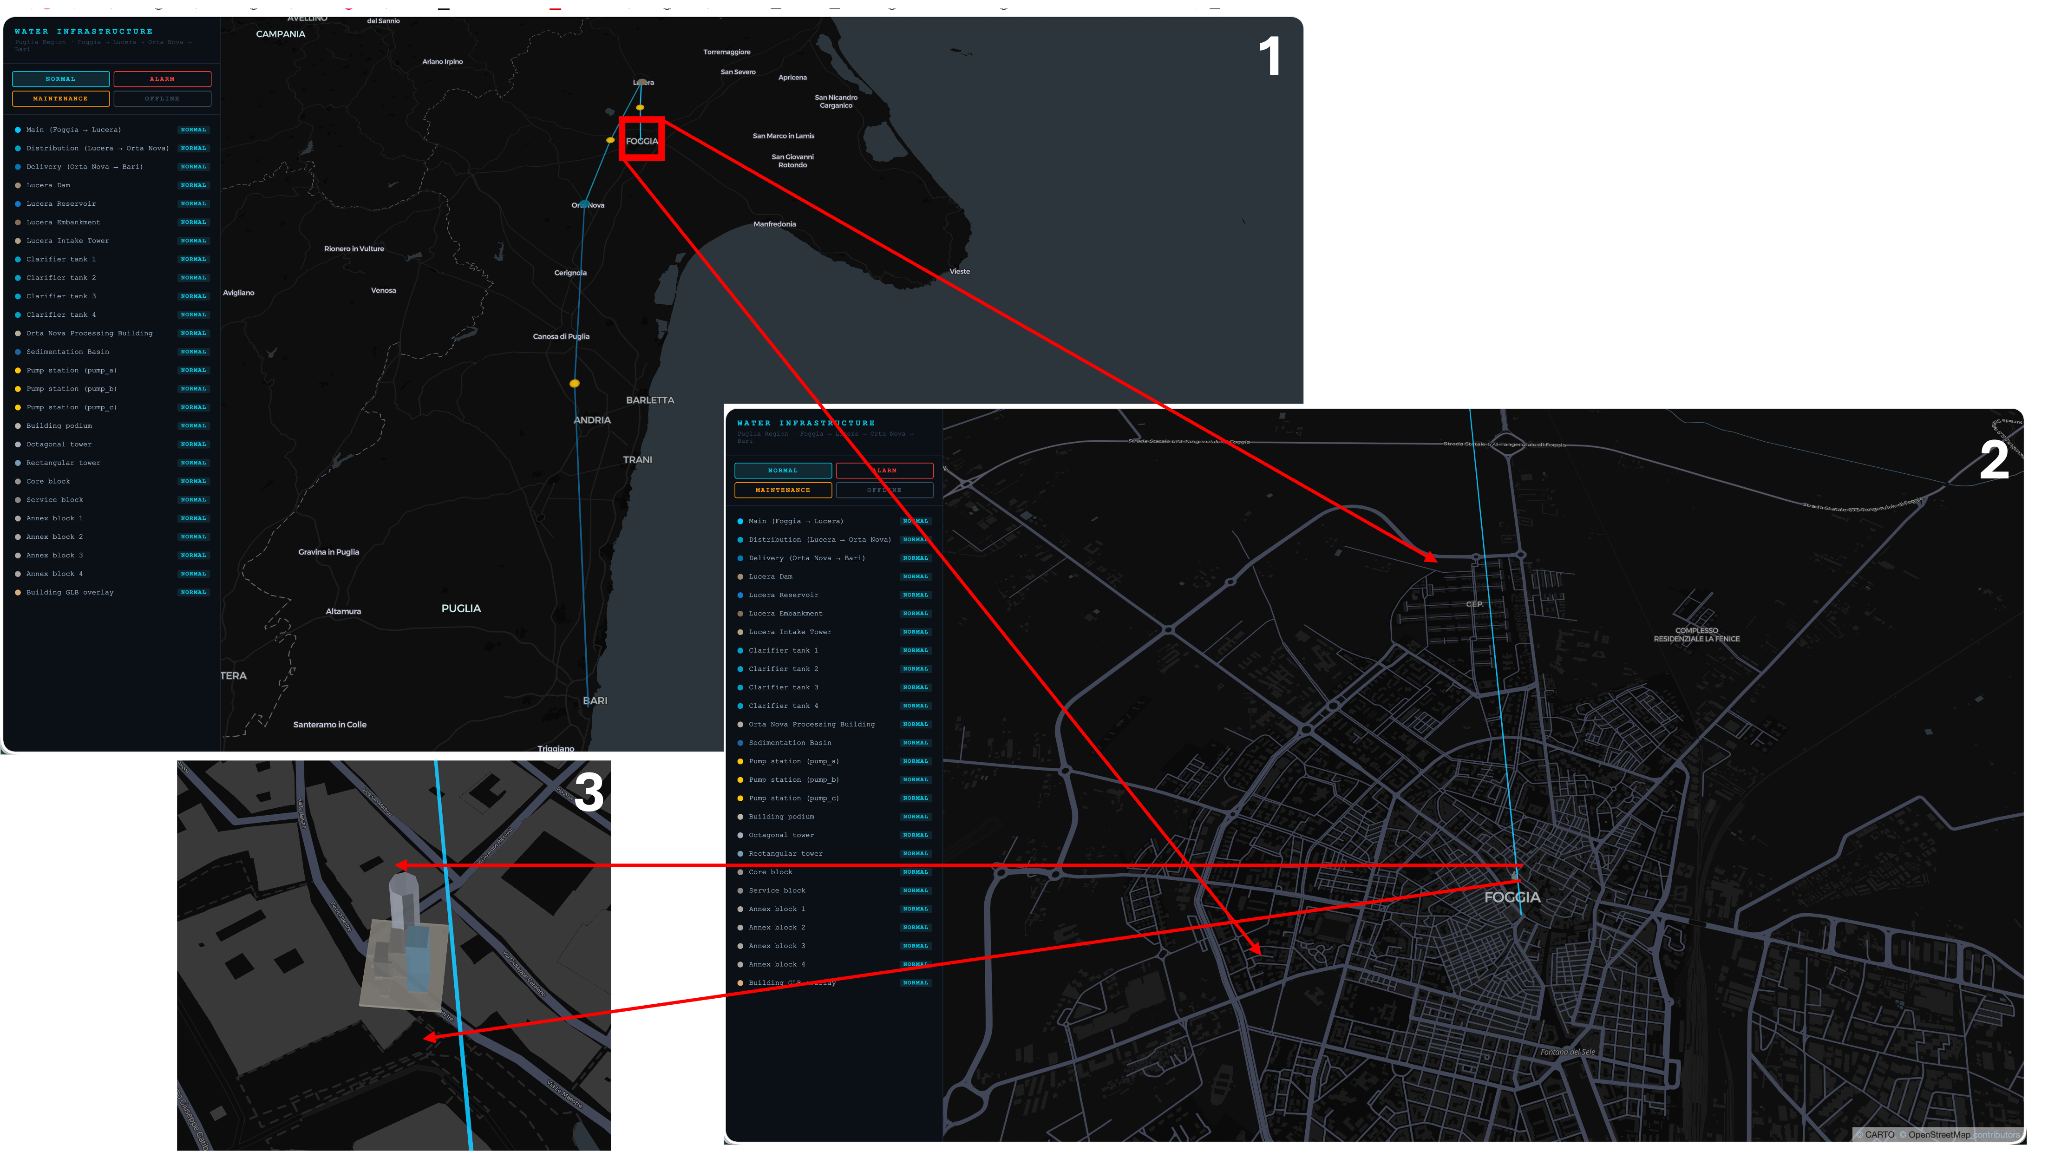Viewport: 2048px width, 1152px height.
Task: Select Pump station (pump_b) in Foggia map sidebar
Action: tap(833, 779)
